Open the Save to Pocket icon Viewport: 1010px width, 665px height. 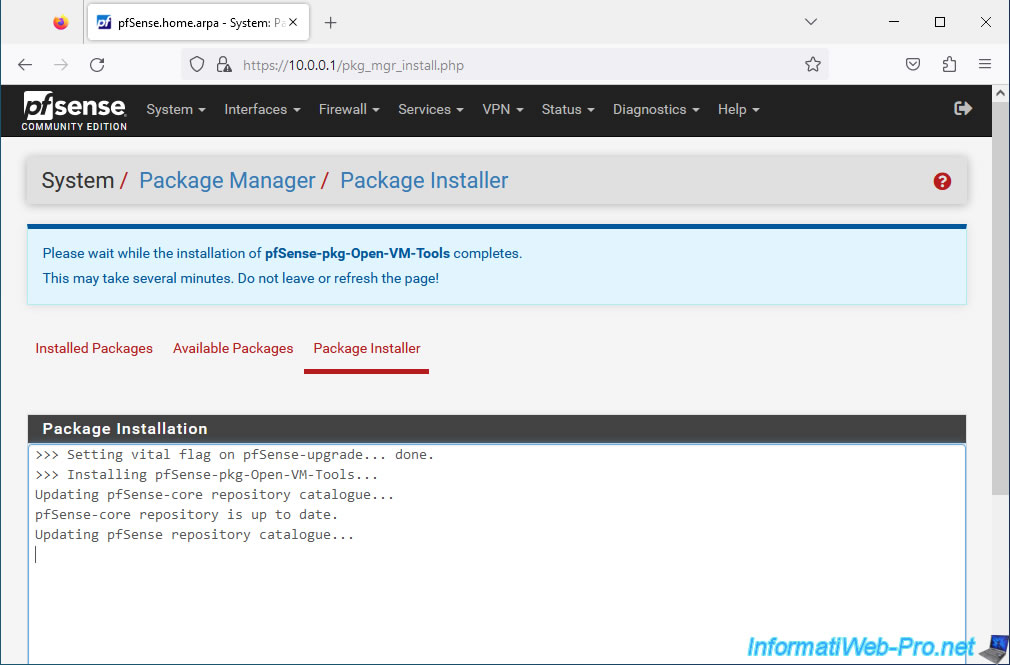(913, 64)
